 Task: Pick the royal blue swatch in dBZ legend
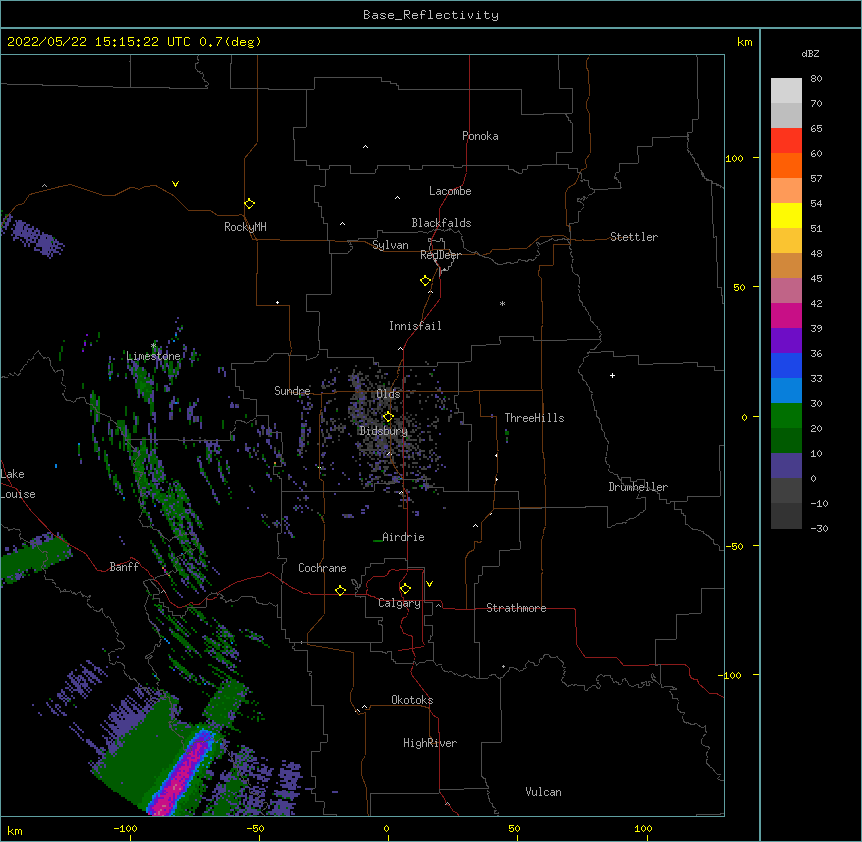[x=786, y=365]
